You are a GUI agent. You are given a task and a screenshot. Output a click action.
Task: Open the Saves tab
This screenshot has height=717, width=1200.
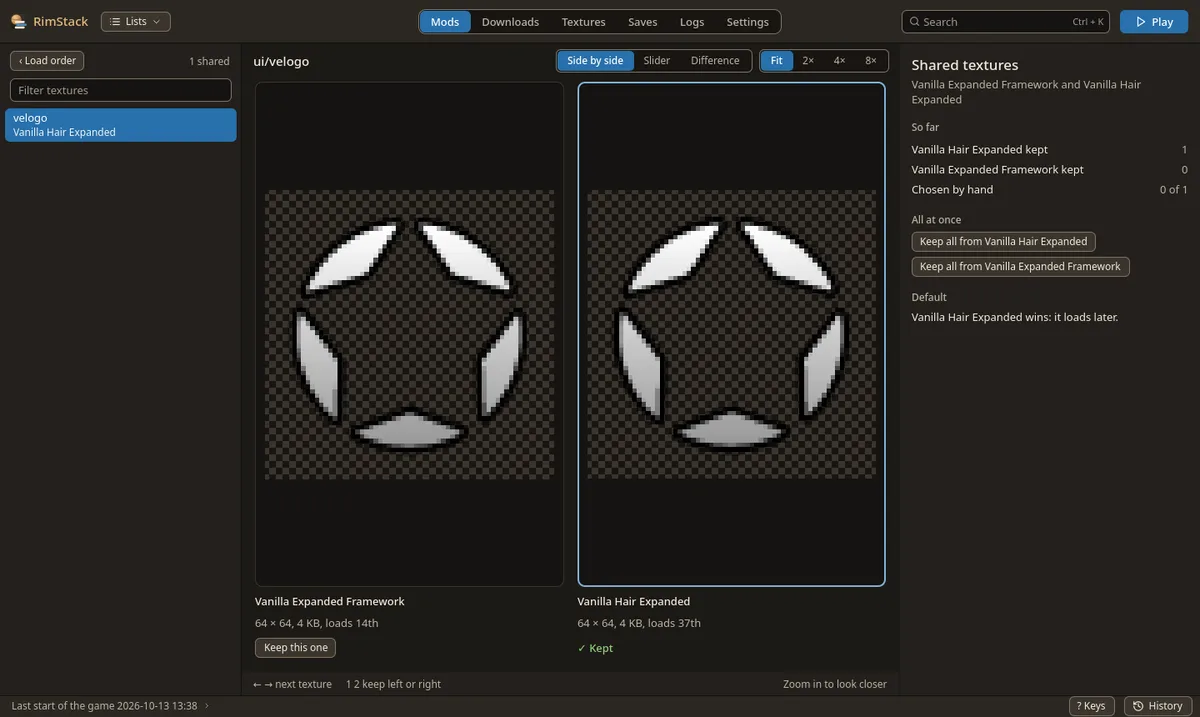642,21
